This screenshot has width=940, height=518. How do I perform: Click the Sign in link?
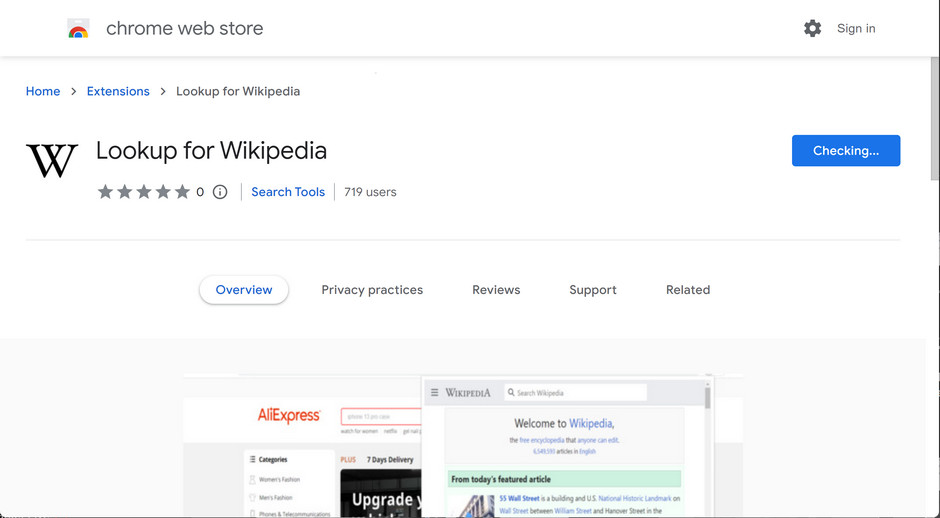tap(856, 29)
